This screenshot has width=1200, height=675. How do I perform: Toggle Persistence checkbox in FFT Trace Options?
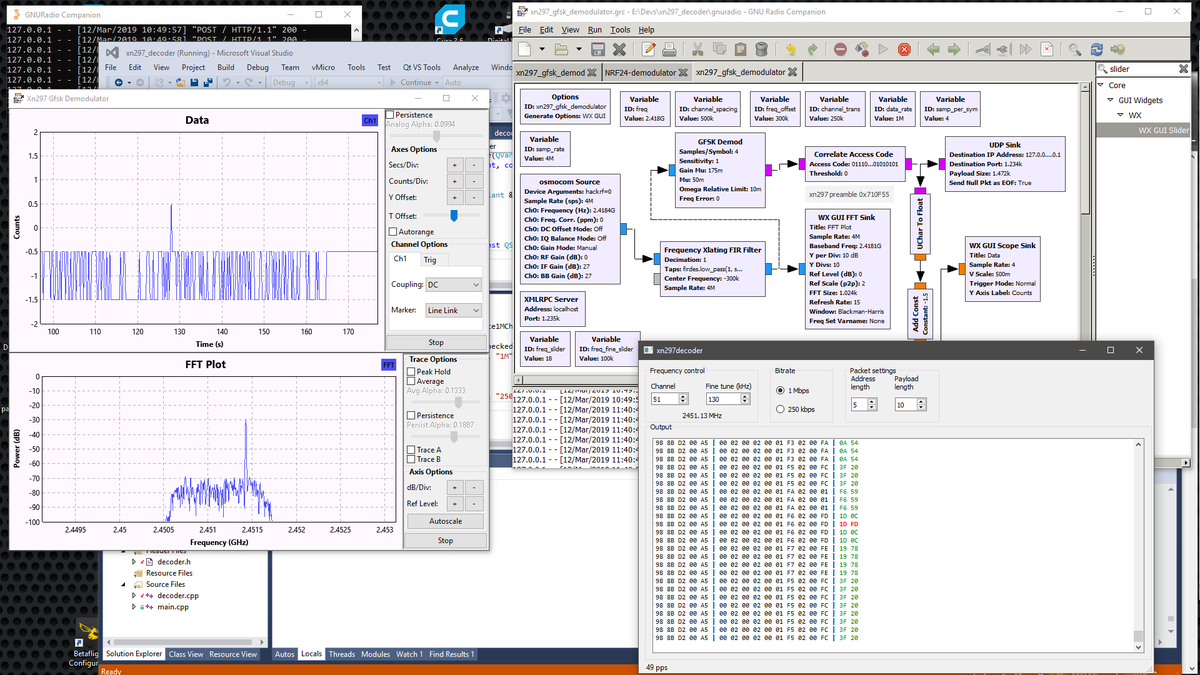pyautogui.click(x=412, y=415)
